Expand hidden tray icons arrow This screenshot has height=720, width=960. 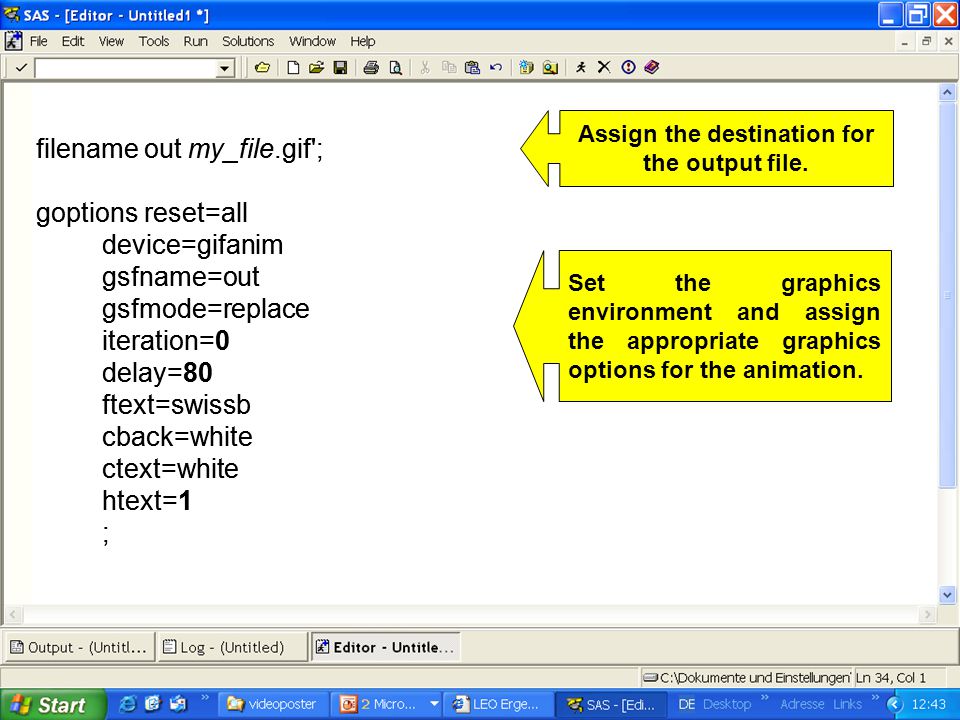895,705
